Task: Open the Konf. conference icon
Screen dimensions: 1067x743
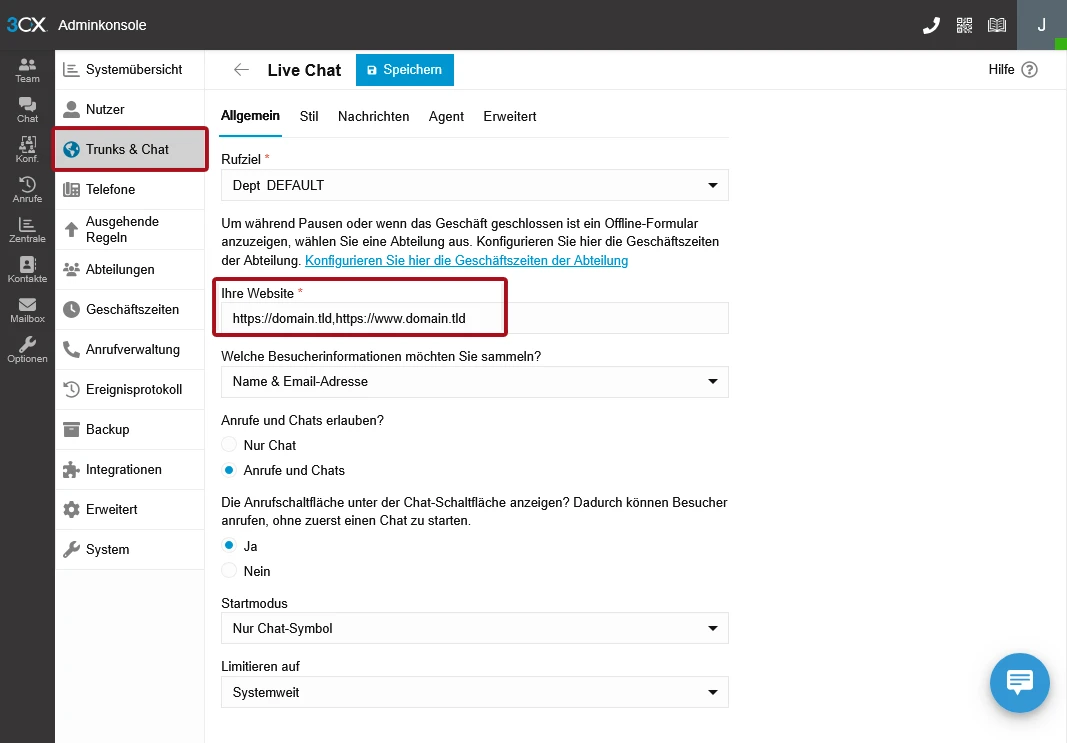Action: click(27, 149)
